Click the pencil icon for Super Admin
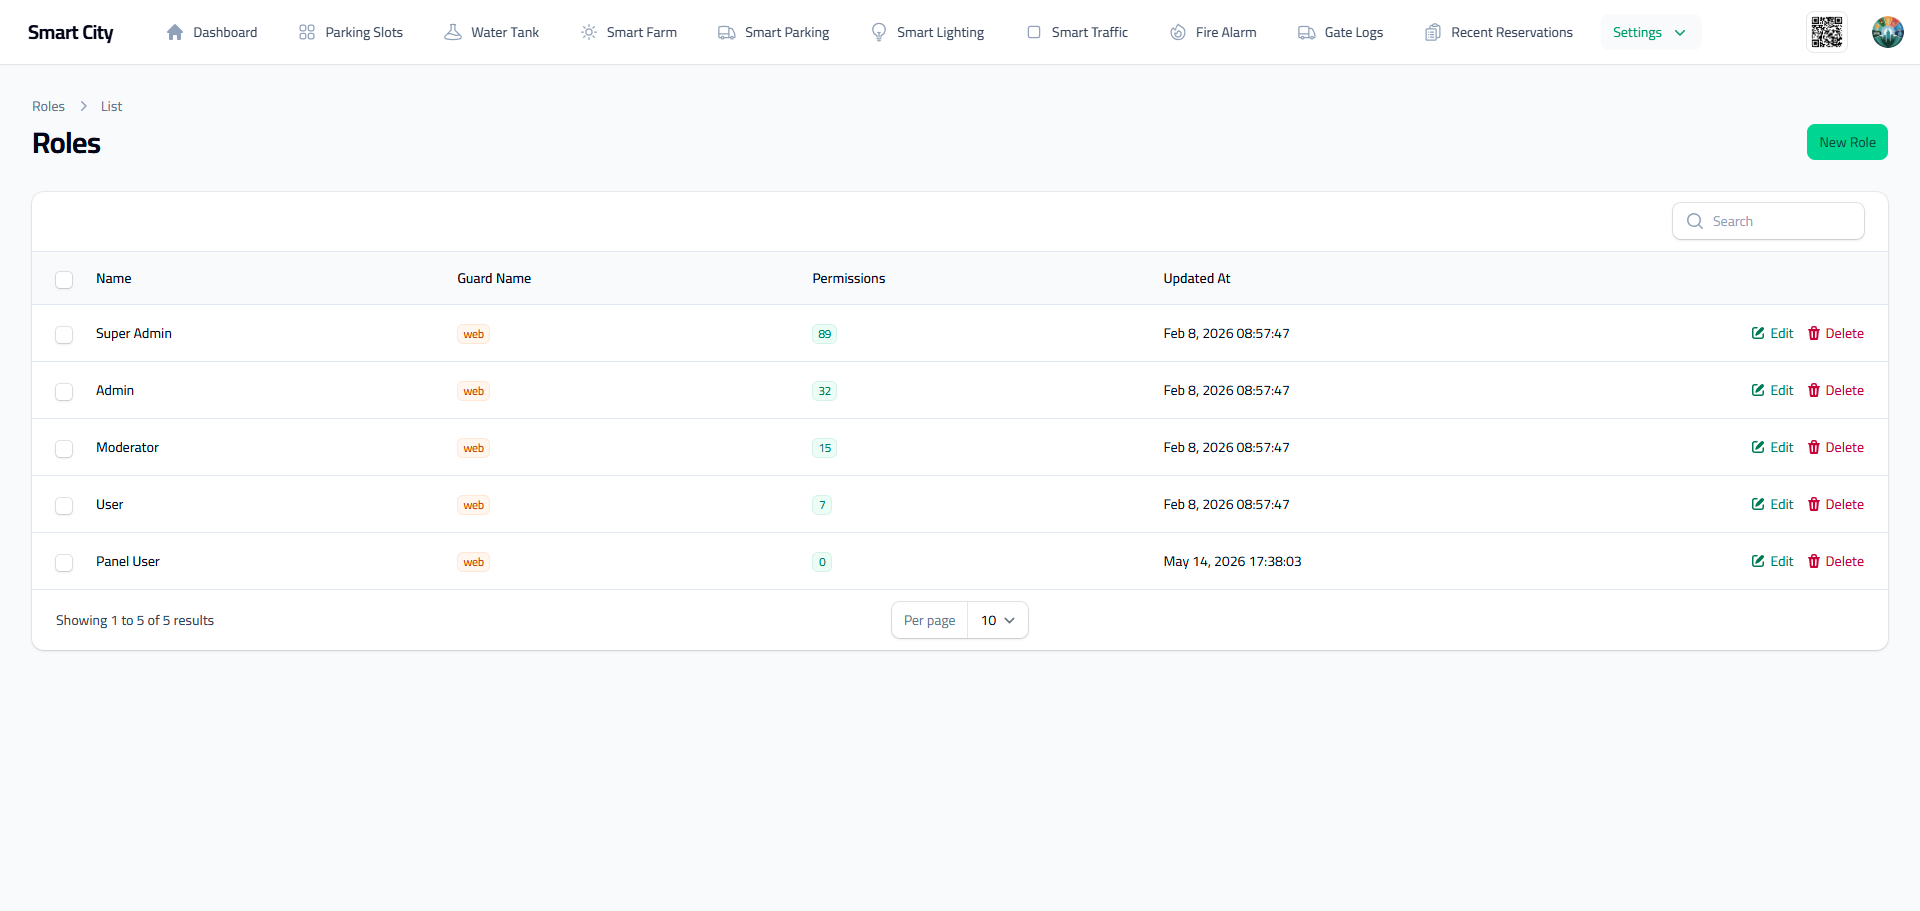The width and height of the screenshot is (1920, 911). pos(1758,333)
